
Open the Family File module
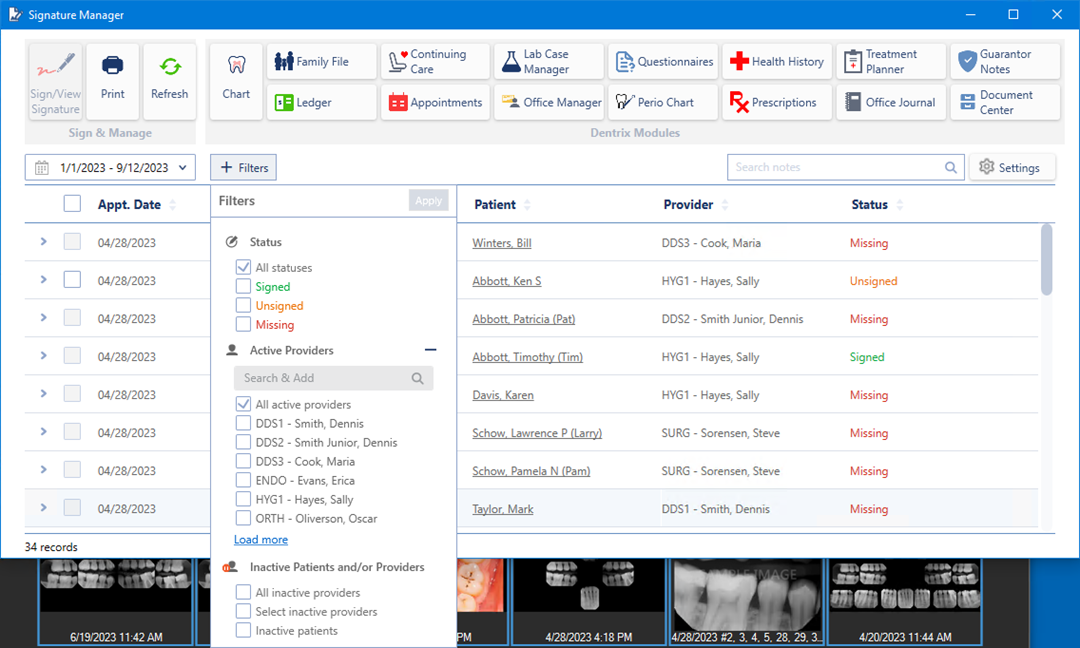[x=322, y=62]
